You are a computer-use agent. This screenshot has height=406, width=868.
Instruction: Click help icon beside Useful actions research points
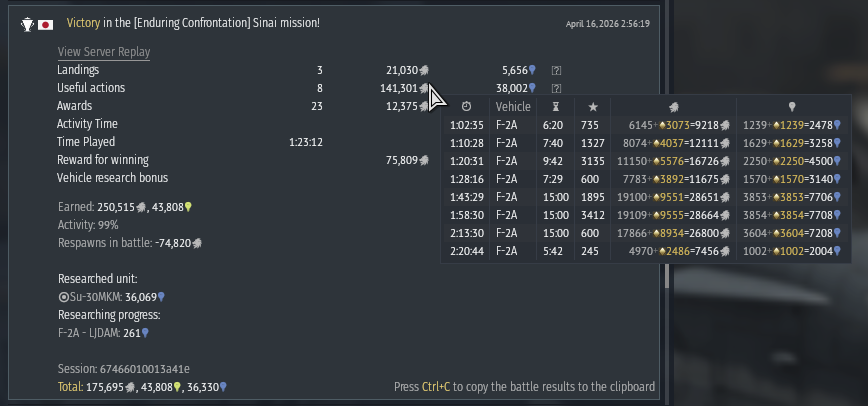556,88
